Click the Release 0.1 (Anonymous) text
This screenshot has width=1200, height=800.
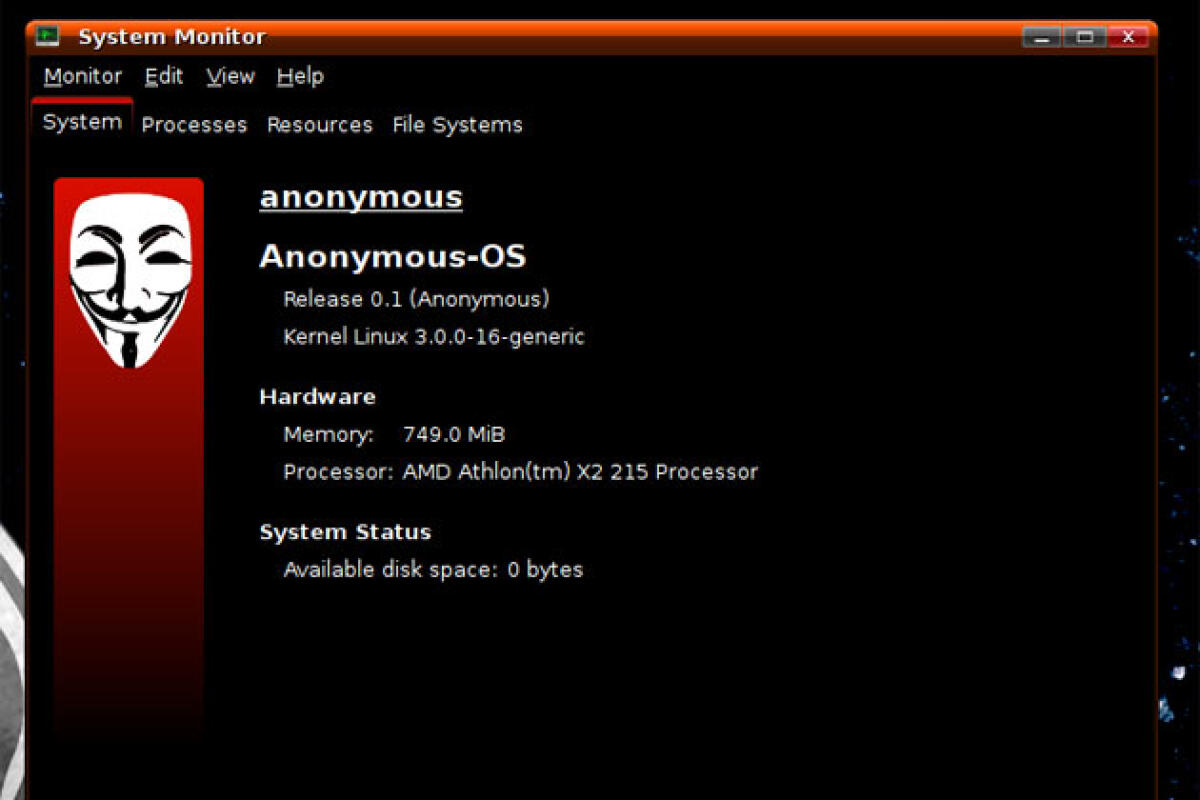pos(416,299)
